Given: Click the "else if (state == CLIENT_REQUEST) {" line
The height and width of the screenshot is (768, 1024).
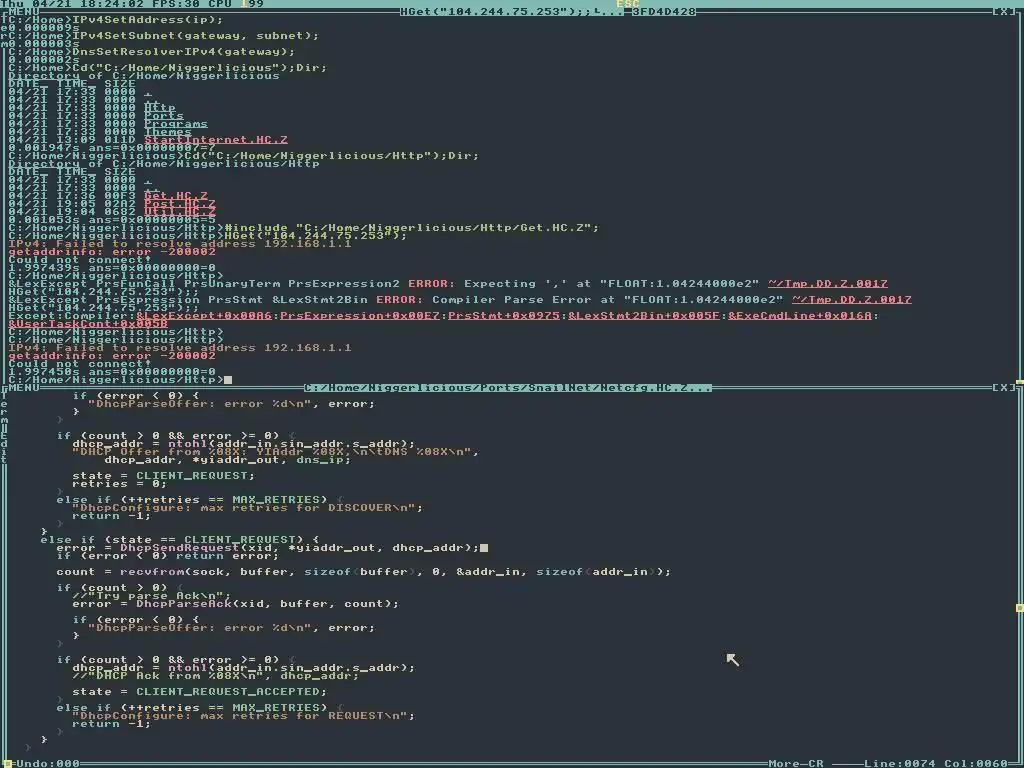Looking at the screenshot, I should (x=180, y=540).
